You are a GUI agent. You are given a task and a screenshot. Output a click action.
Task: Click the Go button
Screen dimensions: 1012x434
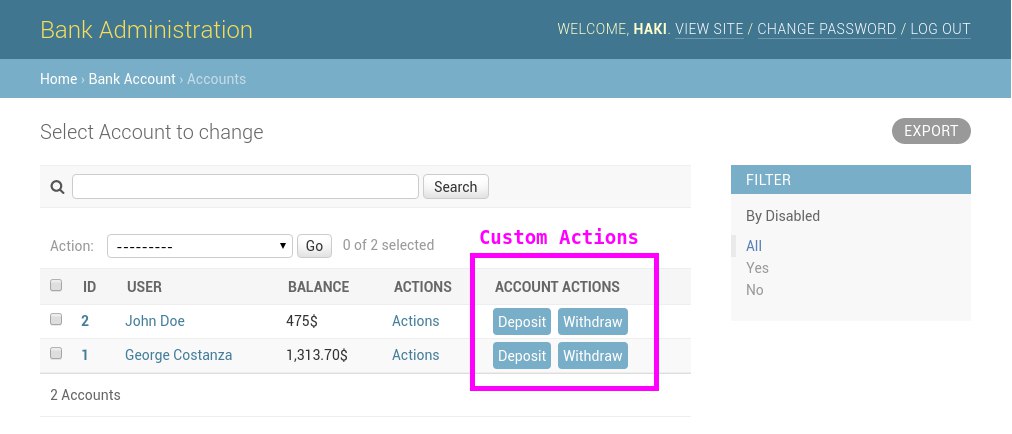314,246
